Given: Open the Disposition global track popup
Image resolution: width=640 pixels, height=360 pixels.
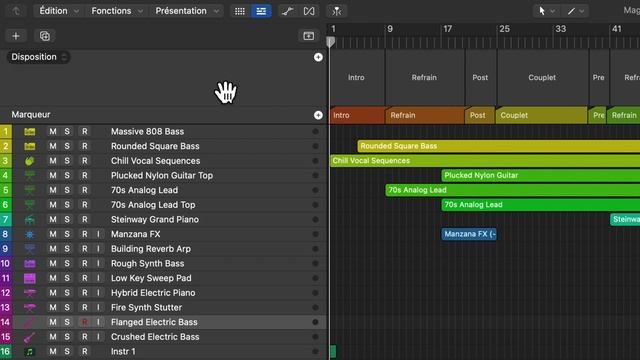Looking at the screenshot, I should [x=38, y=57].
